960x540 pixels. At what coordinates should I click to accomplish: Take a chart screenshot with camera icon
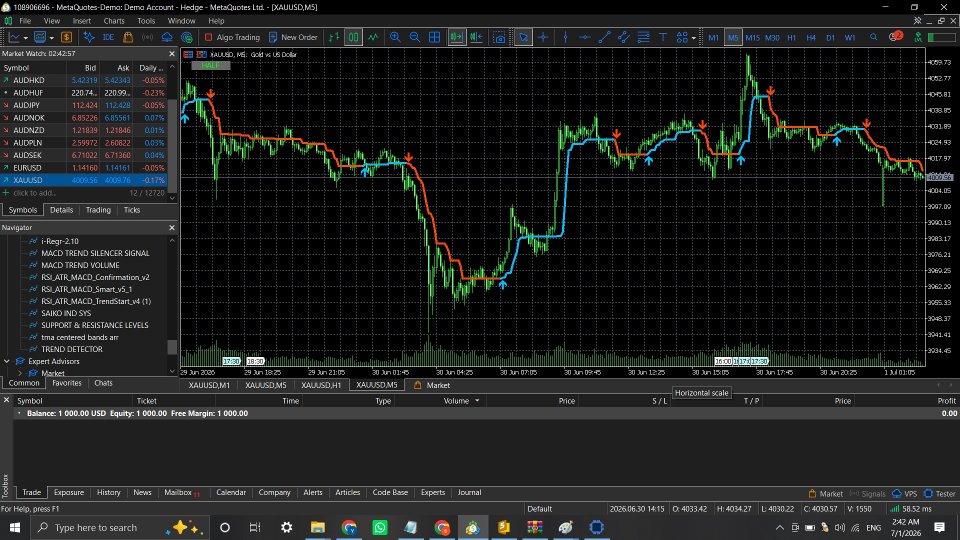pos(500,37)
